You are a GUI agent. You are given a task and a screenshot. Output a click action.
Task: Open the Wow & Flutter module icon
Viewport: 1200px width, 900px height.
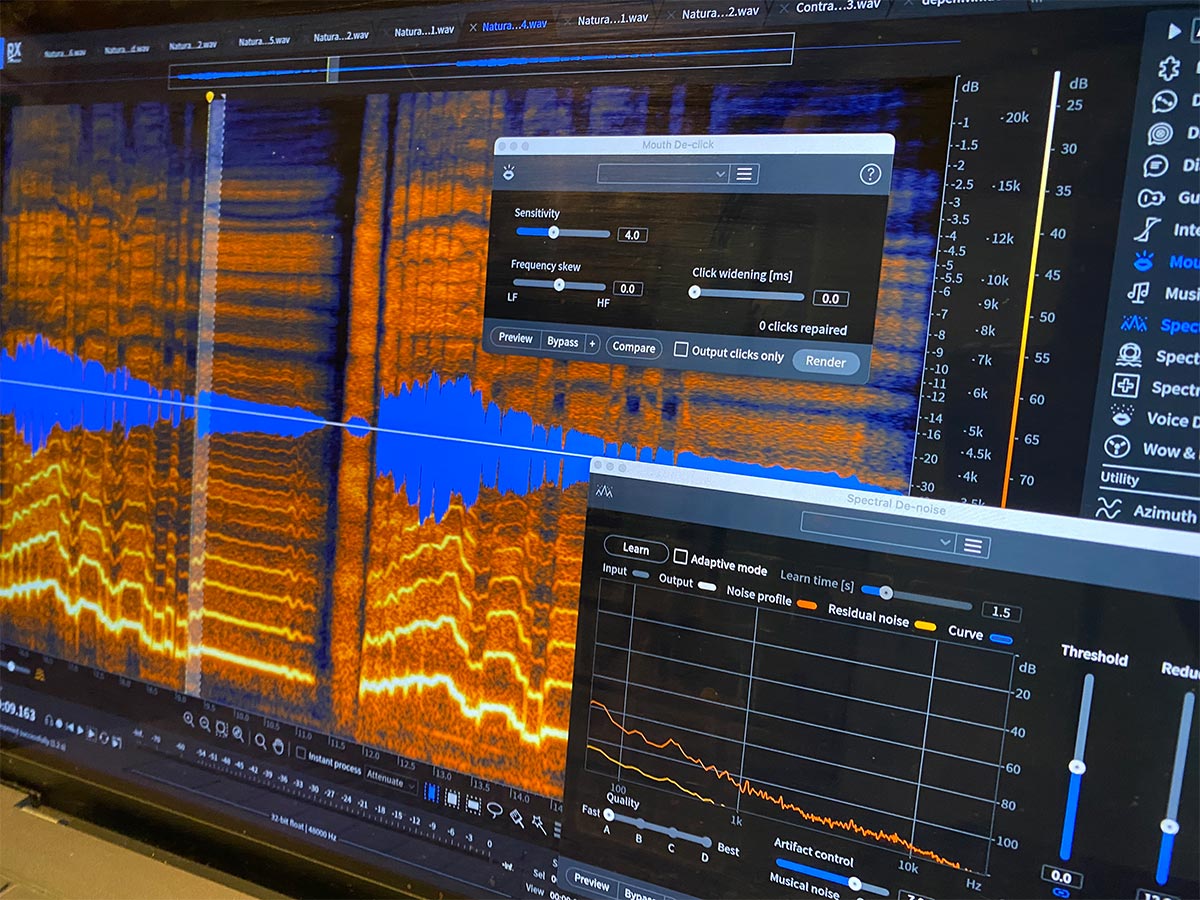coord(1116,447)
